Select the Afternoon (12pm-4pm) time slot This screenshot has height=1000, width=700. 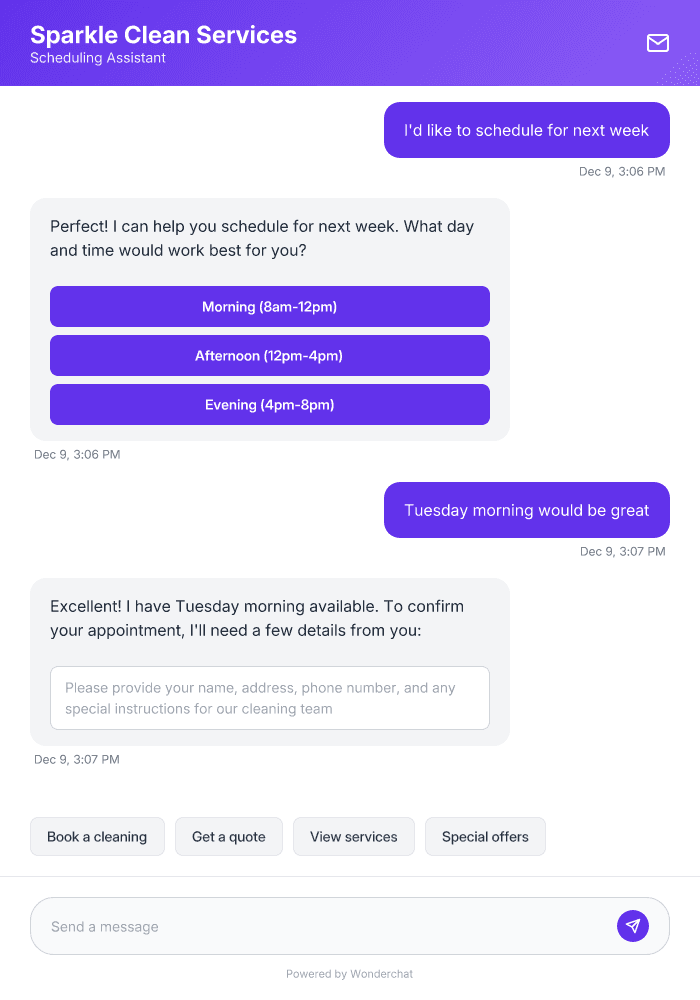pos(269,355)
